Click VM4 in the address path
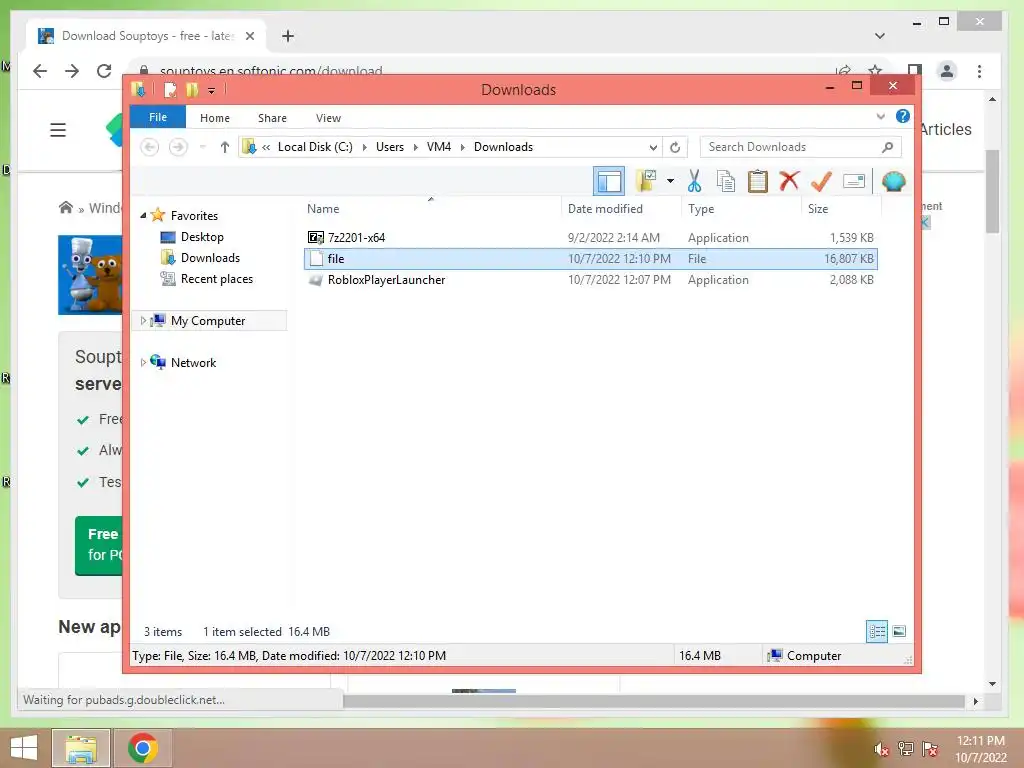1024x768 pixels. (439, 147)
